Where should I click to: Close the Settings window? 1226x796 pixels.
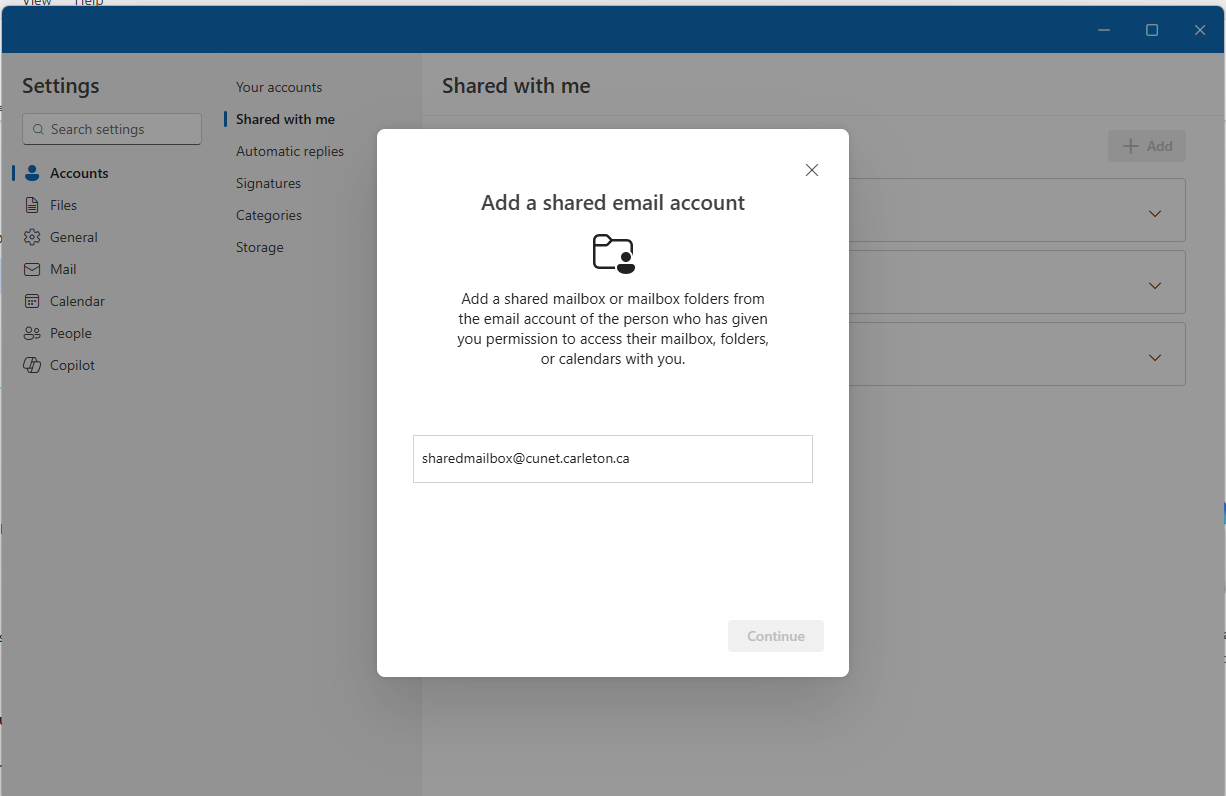coord(1200,30)
